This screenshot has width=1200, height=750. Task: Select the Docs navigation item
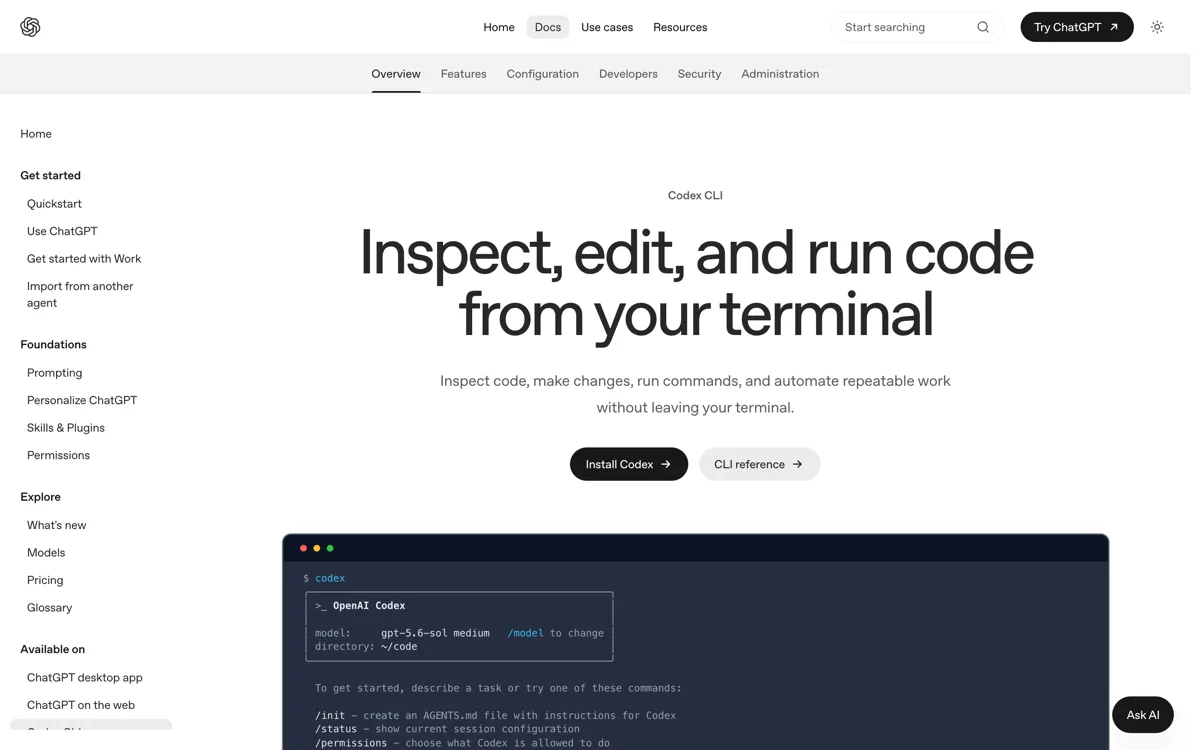[x=548, y=27]
